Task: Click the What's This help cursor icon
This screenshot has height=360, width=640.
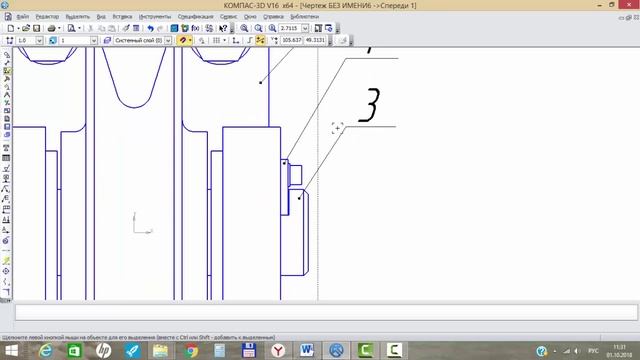Action: [223, 28]
